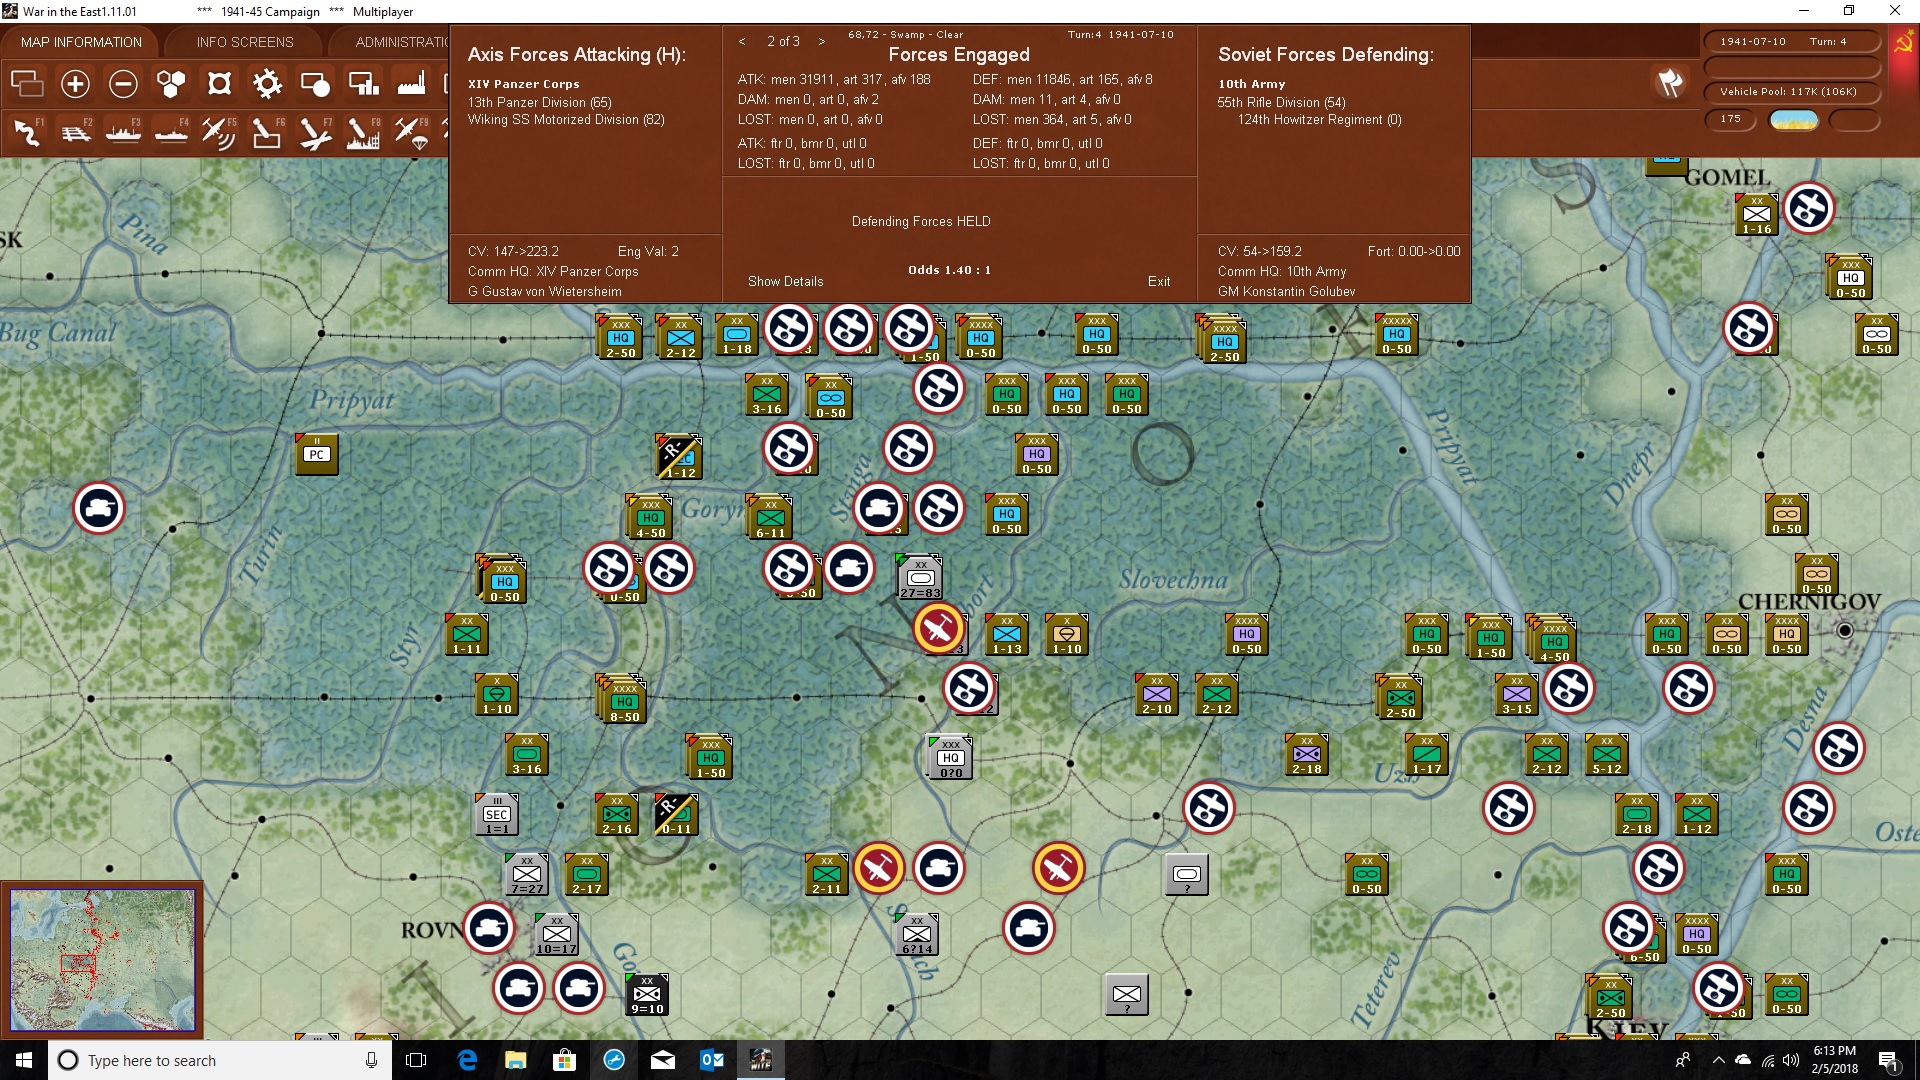Toggle the rectangle-with-circle overlay icon

coord(315,84)
